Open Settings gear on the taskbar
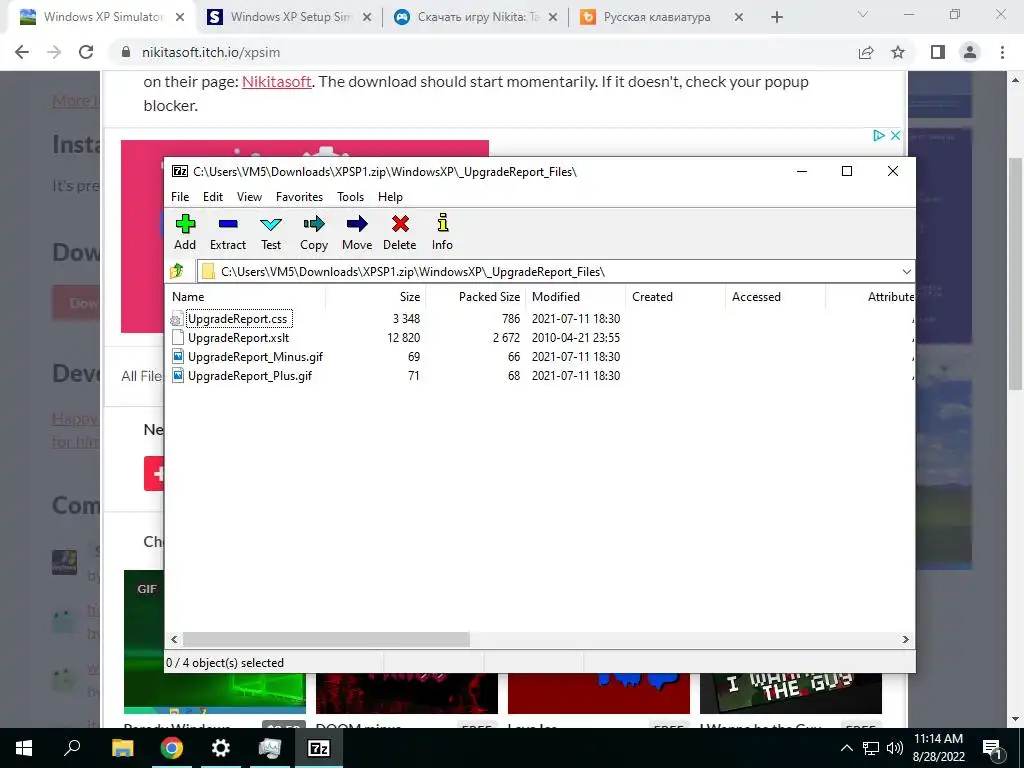Image resolution: width=1024 pixels, height=768 pixels. (x=220, y=748)
